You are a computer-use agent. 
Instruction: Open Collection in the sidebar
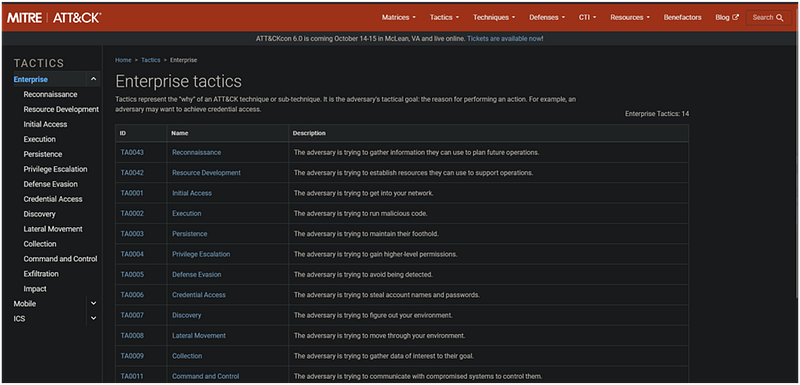pos(40,244)
